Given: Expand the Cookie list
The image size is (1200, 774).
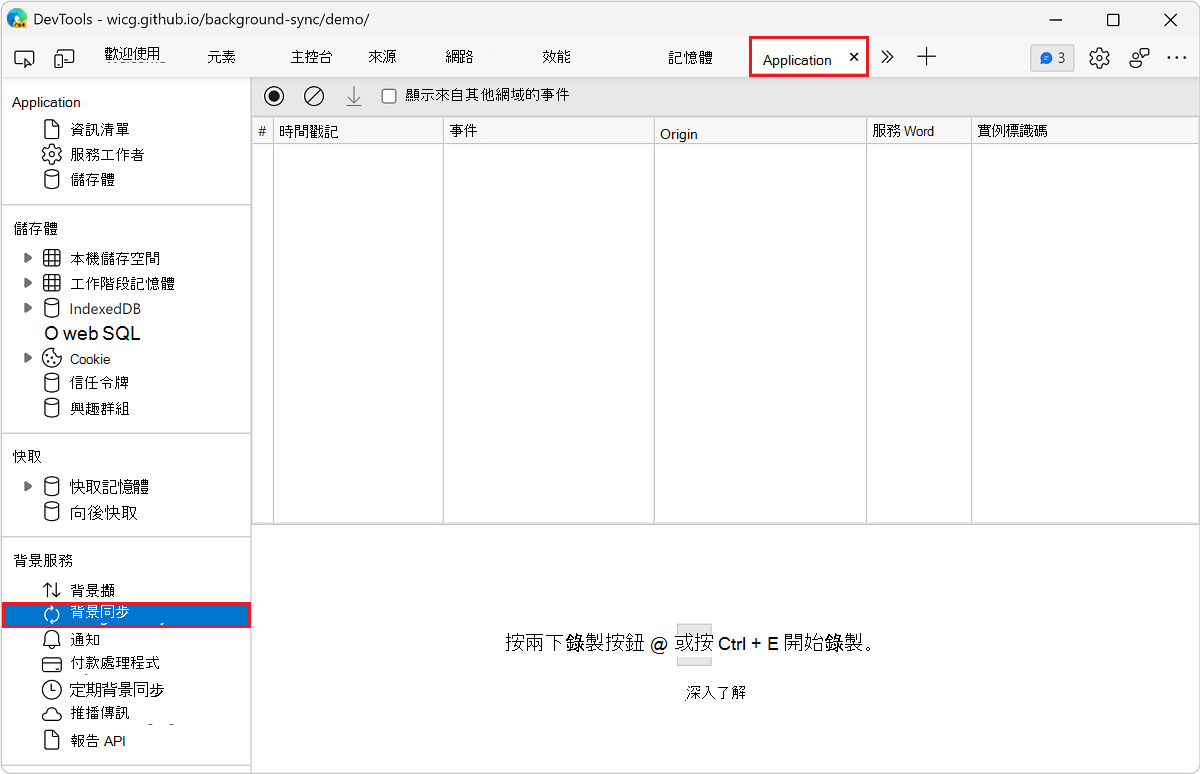Looking at the screenshot, I should click(28, 358).
